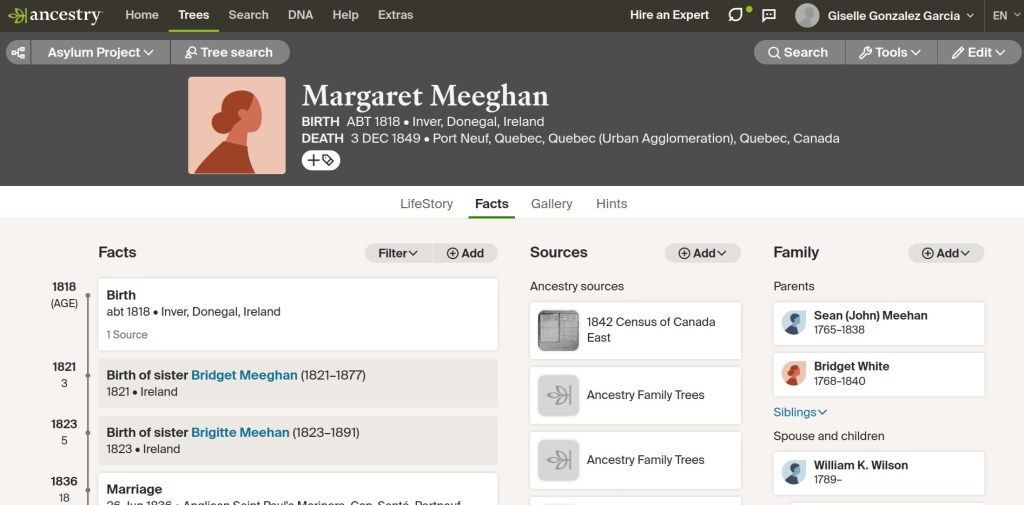Viewport: 1024px width, 505px height.
Task: Click the Hire an Expert link
Action: click(669, 15)
